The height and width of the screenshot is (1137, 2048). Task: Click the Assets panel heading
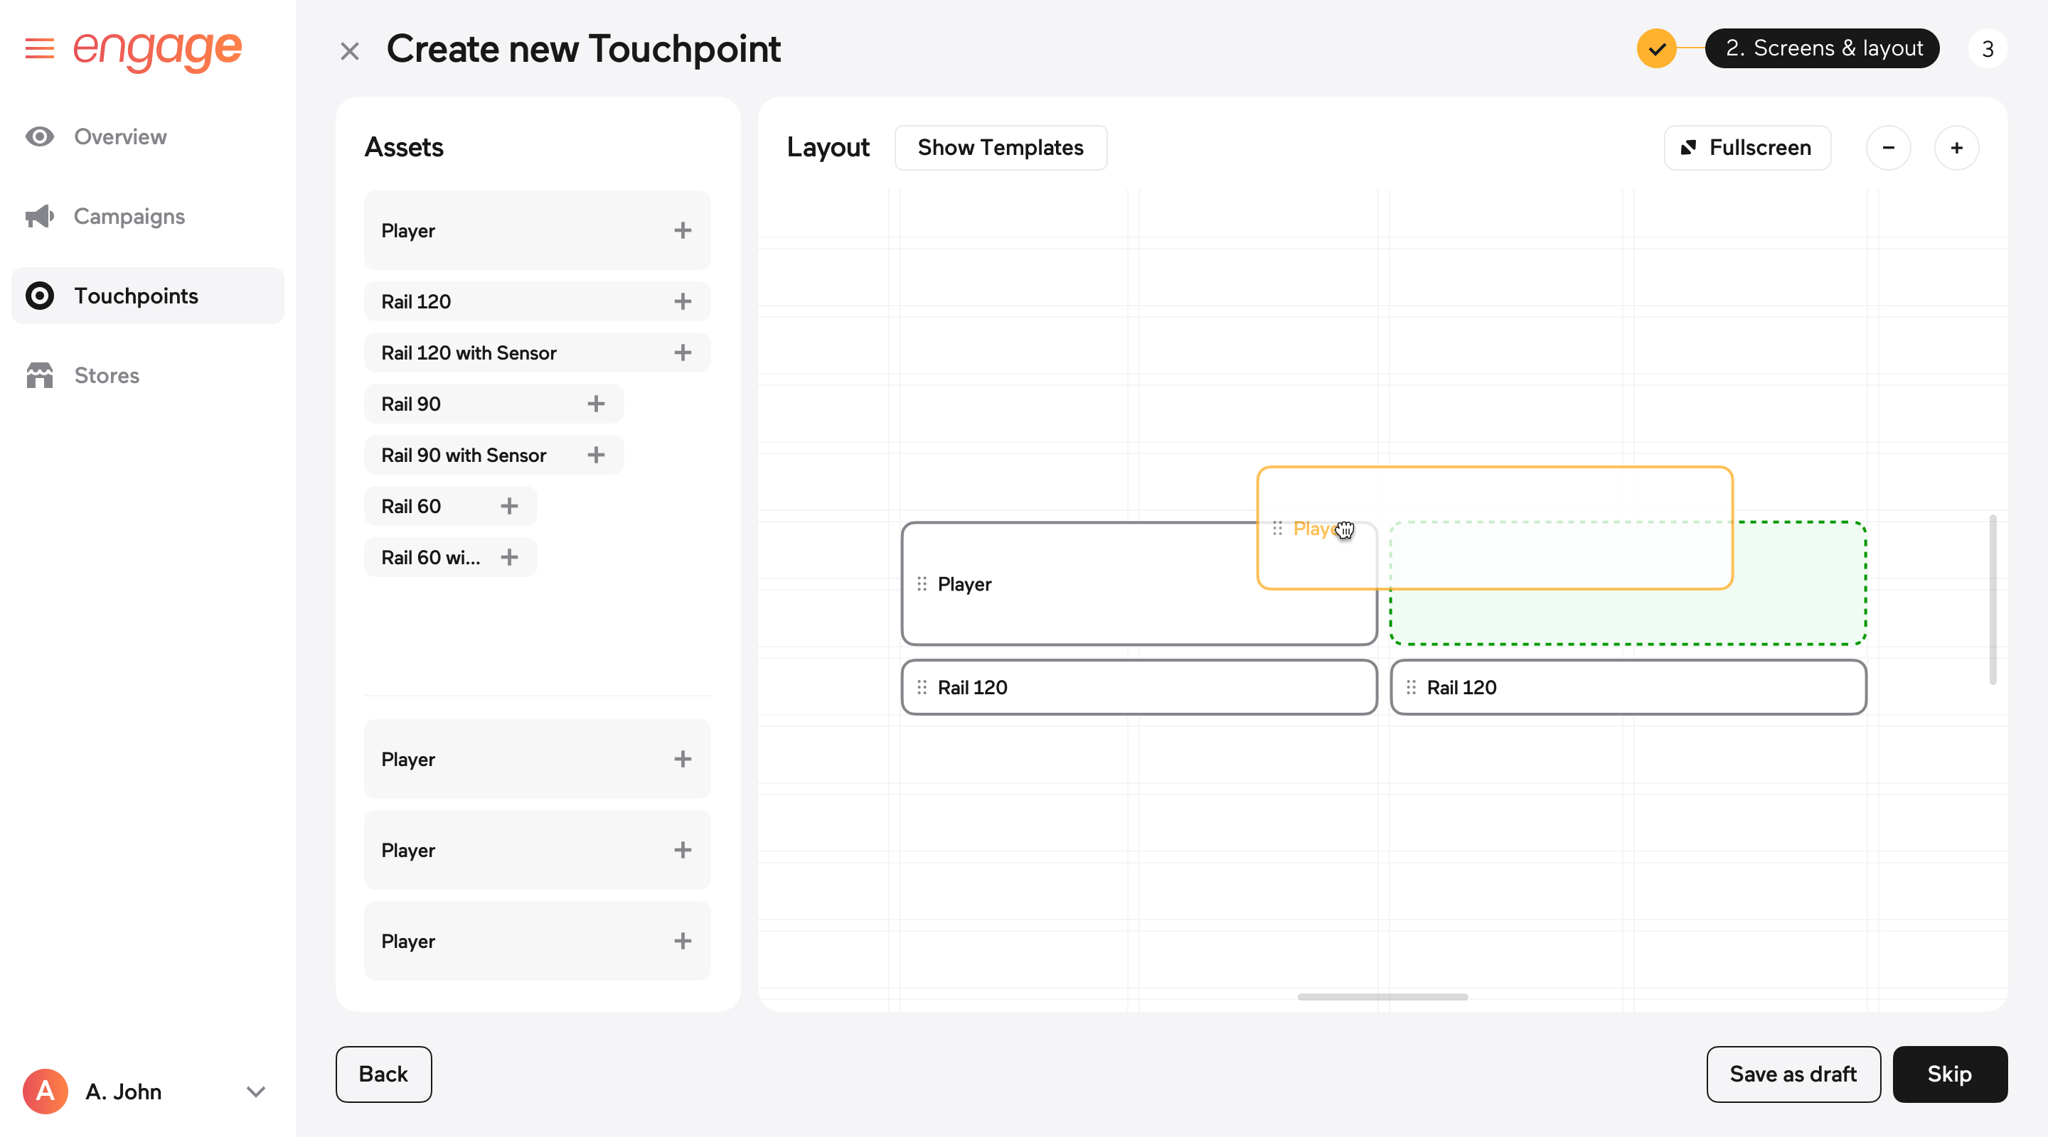[x=404, y=148]
